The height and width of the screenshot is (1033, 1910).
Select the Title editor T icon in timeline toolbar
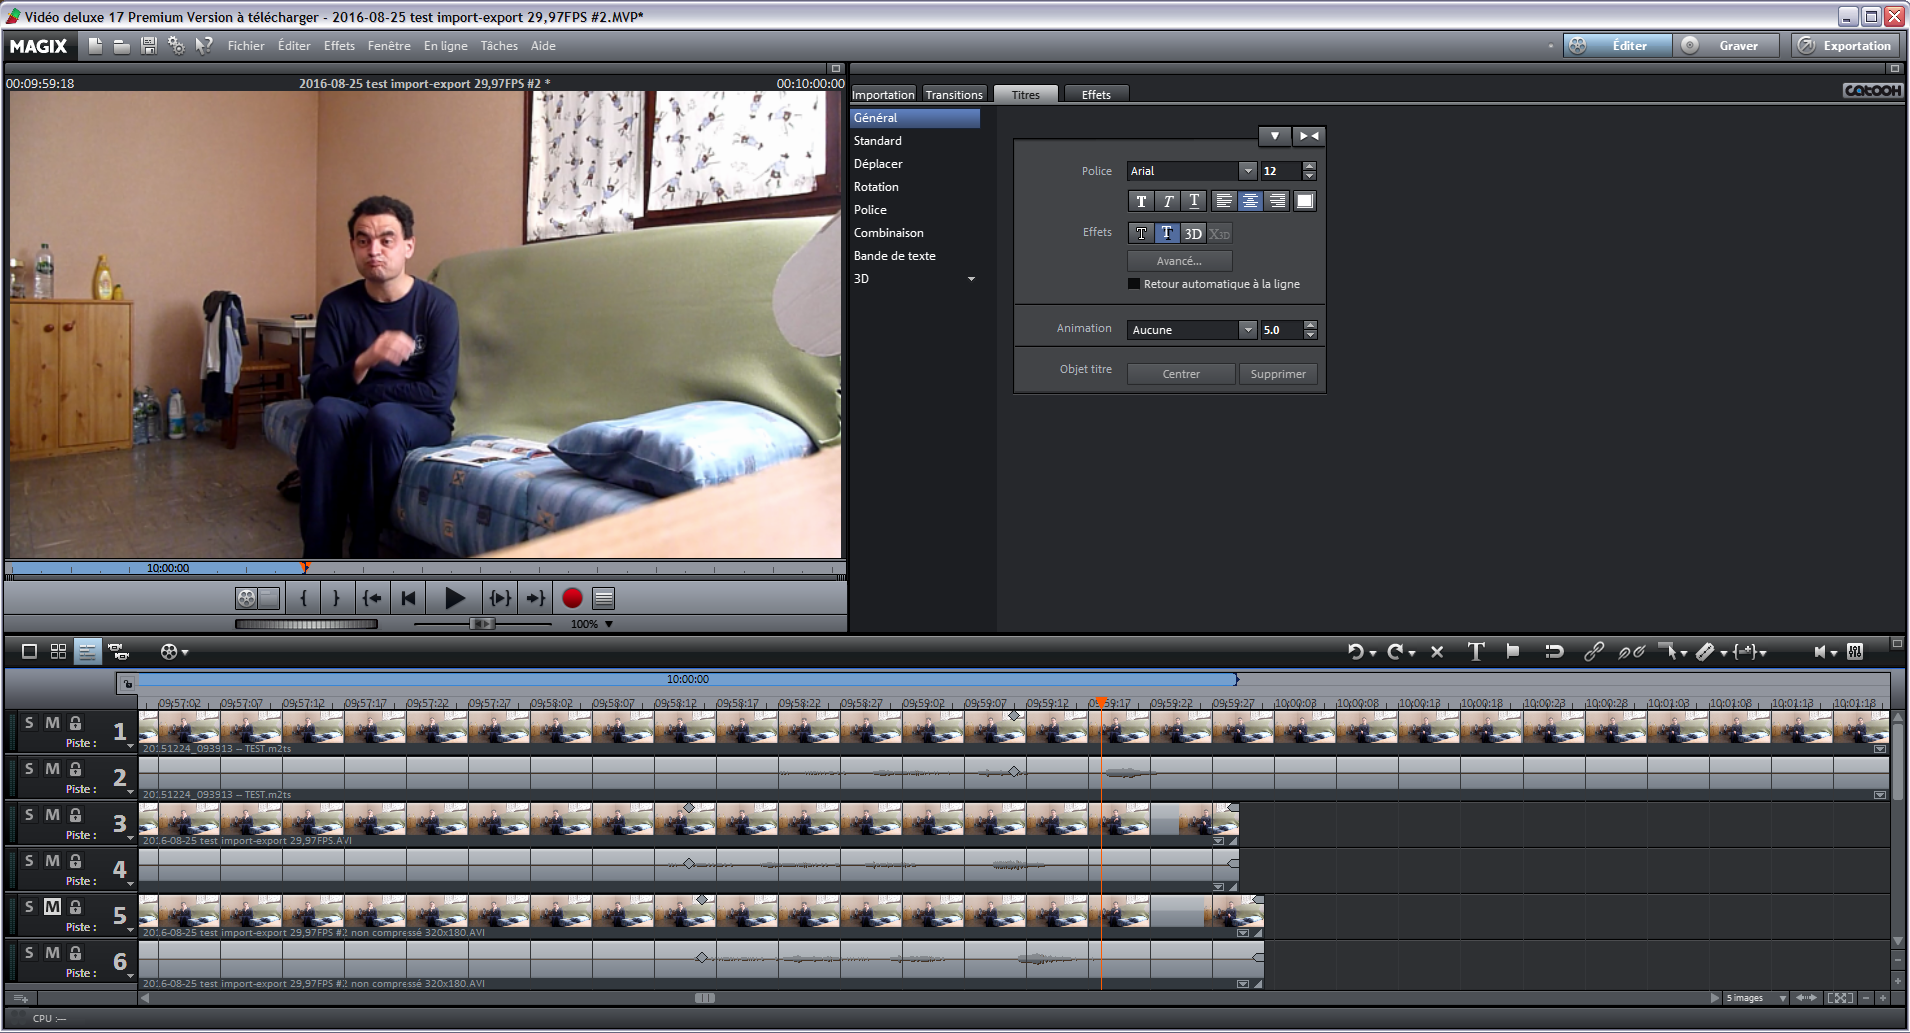tap(1475, 652)
